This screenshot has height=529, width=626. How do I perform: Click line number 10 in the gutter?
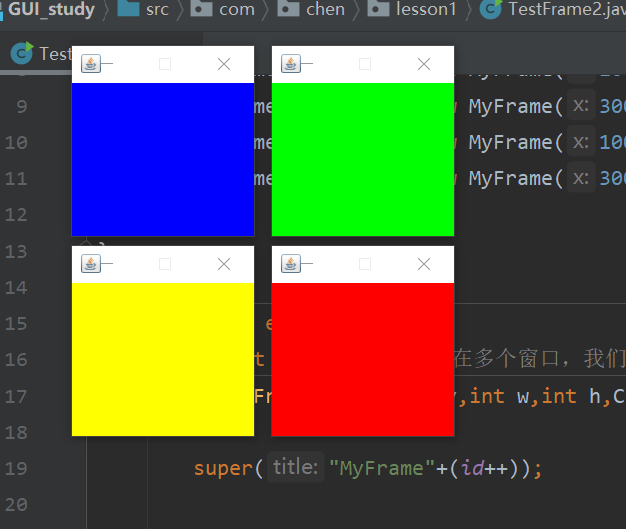click(x=16, y=143)
